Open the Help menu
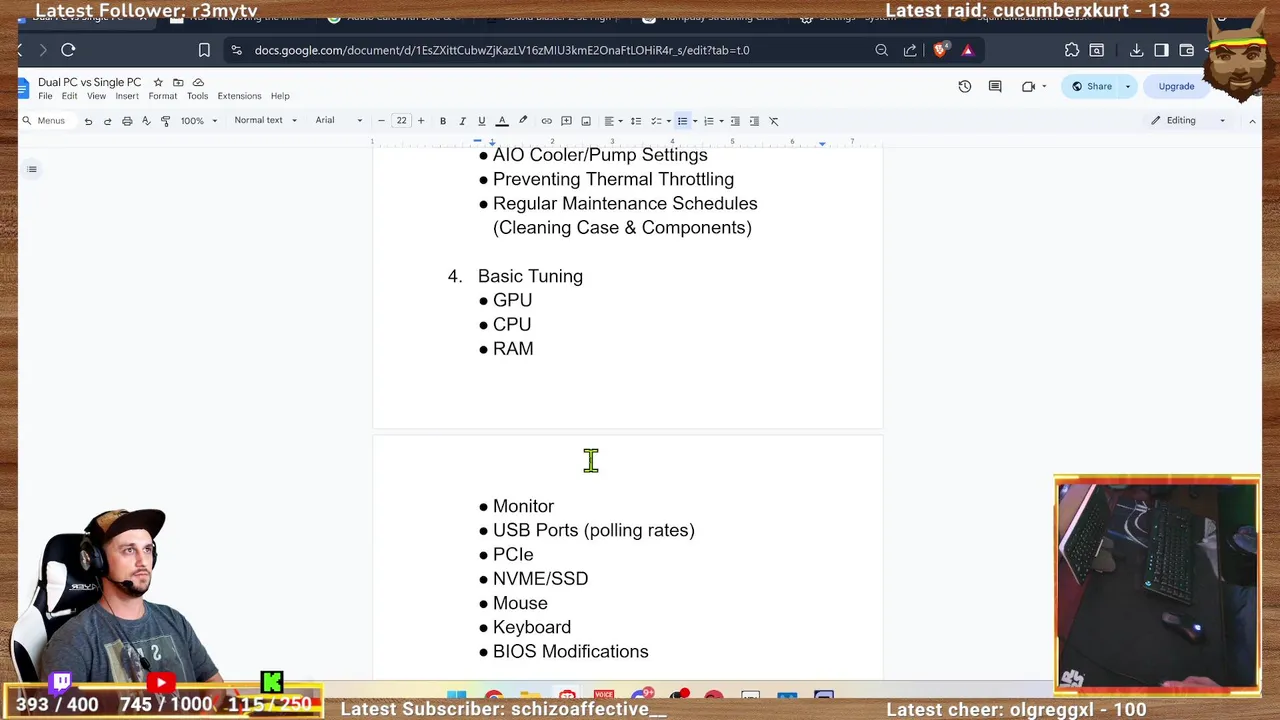Image resolution: width=1280 pixels, height=720 pixels. (280, 96)
